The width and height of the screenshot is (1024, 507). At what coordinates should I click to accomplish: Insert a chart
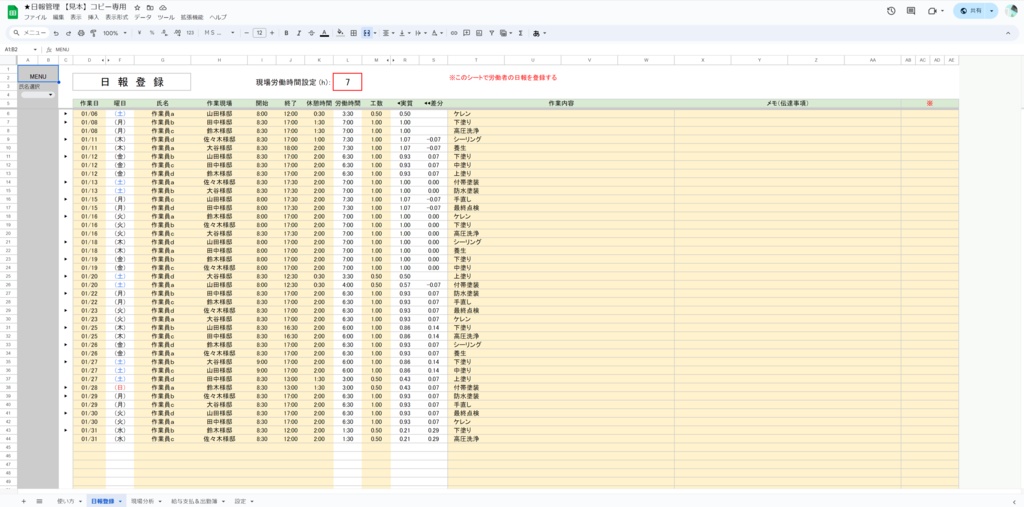coord(479,33)
